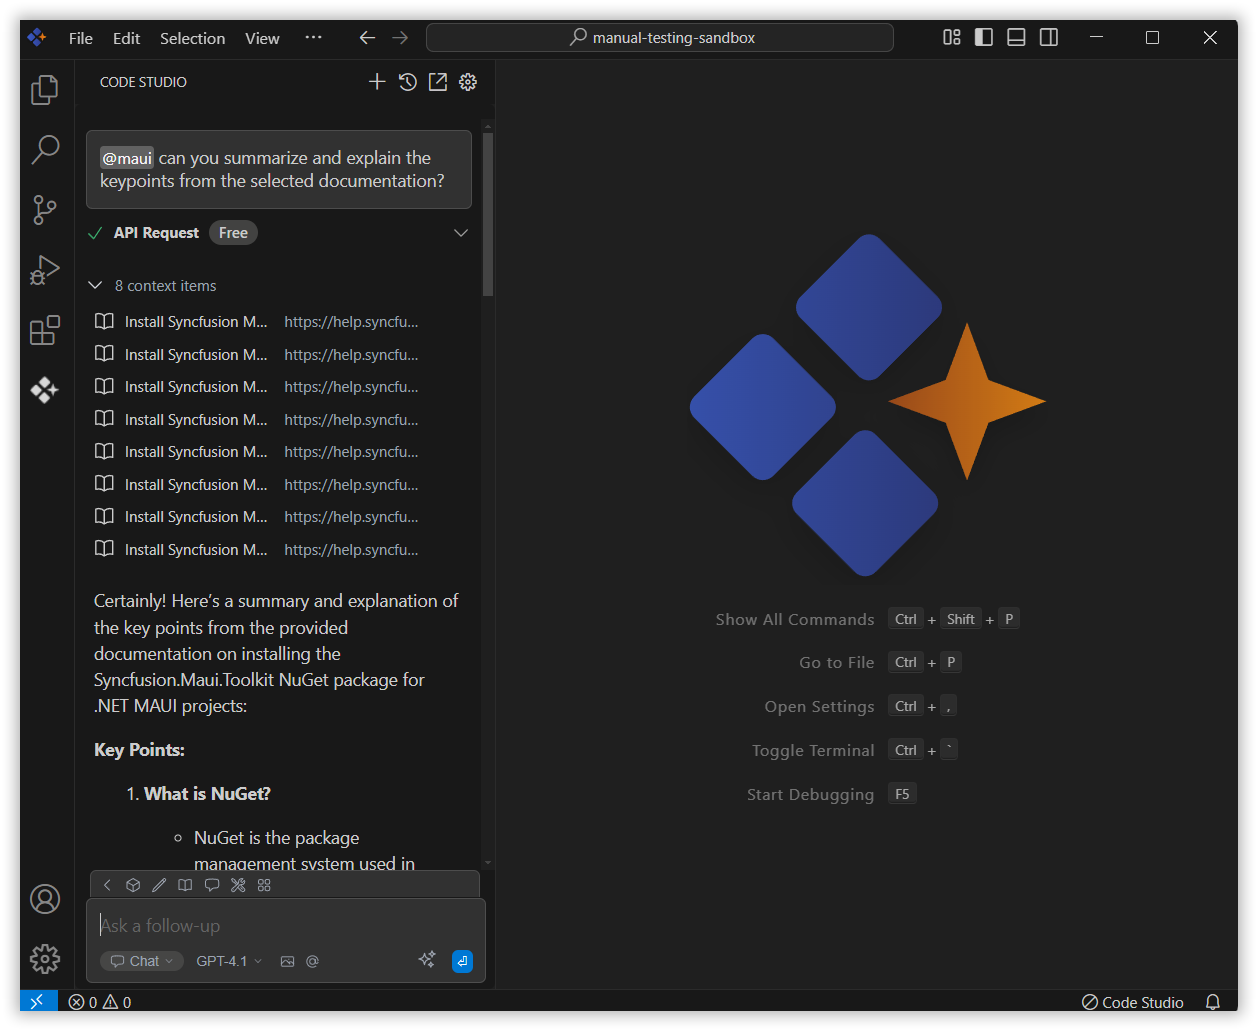
Task: Open the errors and warnings status indicator
Action: click(x=100, y=1002)
